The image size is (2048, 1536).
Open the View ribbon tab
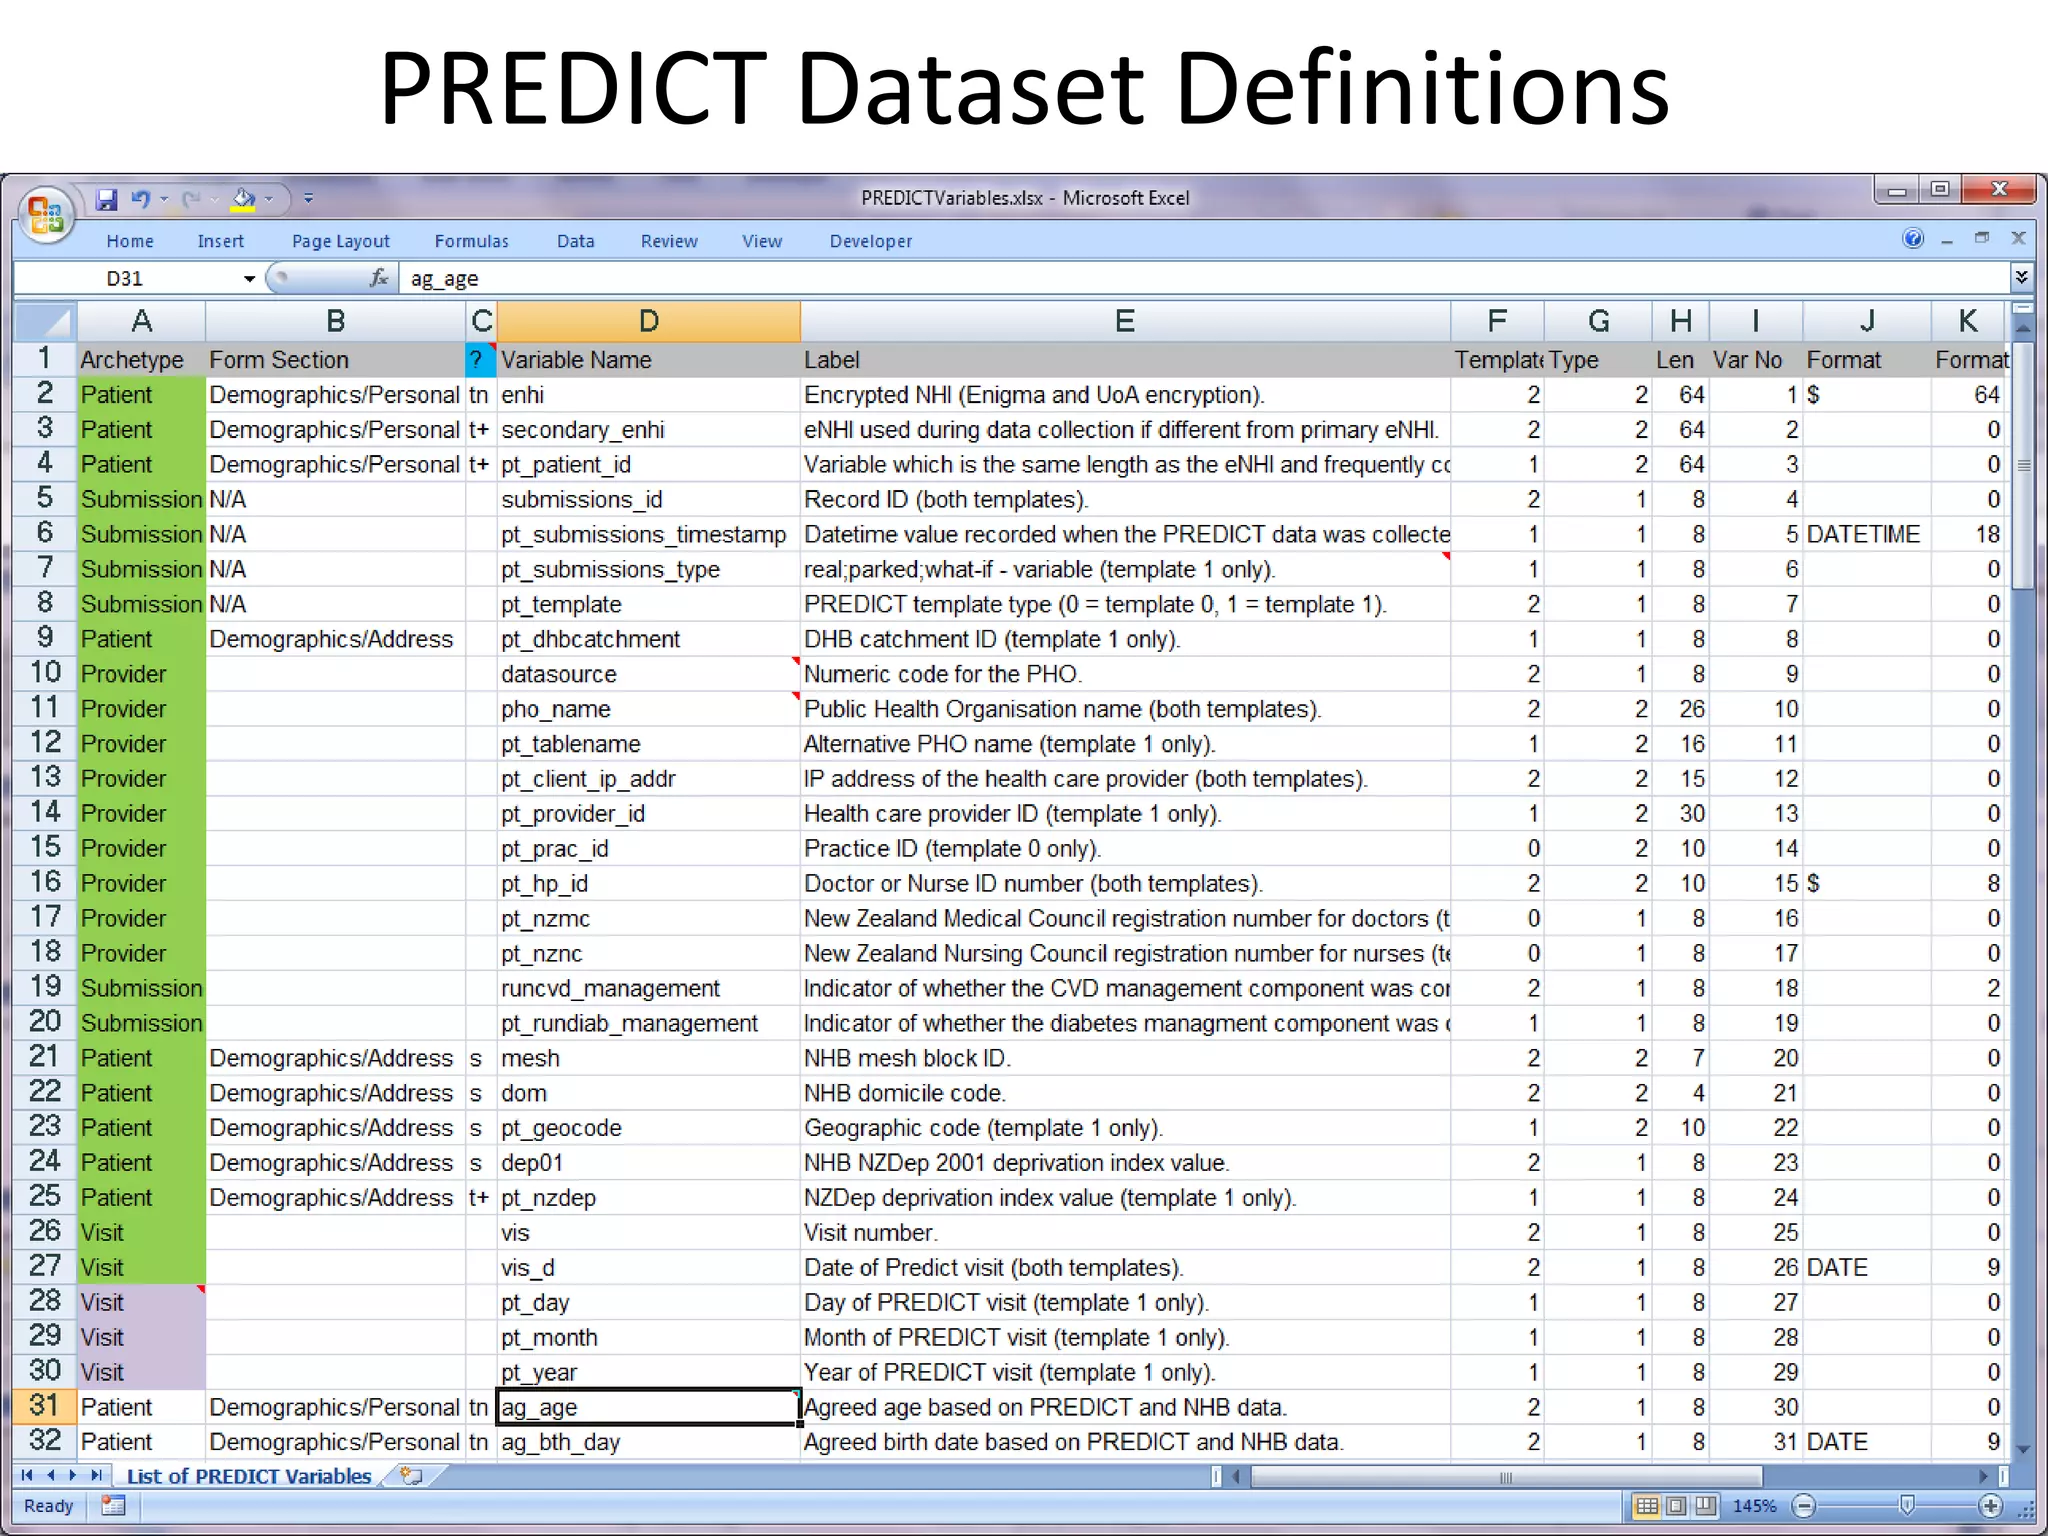pos(762,241)
